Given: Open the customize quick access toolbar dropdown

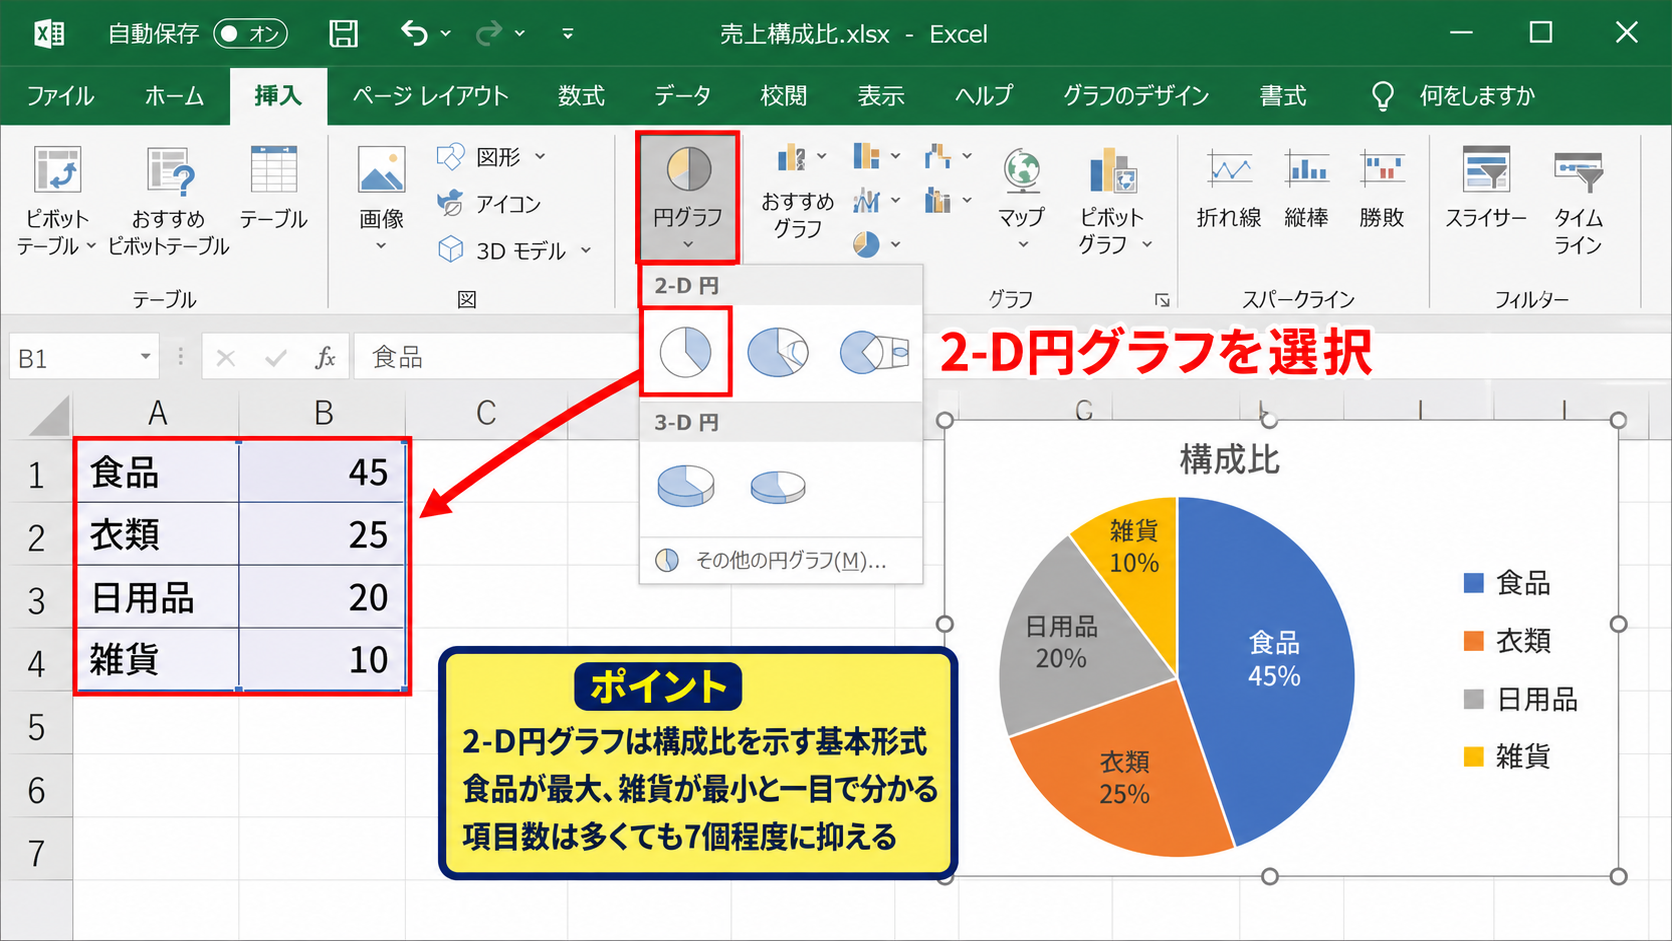Looking at the screenshot, I should pos(568,34).
